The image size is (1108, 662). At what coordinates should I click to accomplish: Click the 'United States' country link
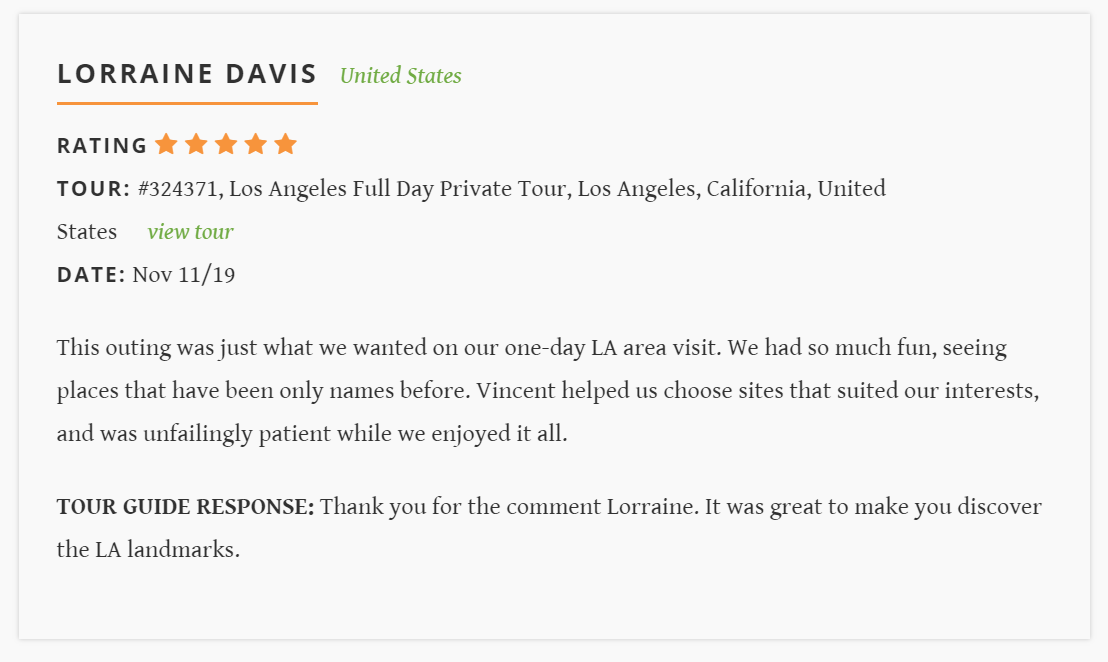401,76
